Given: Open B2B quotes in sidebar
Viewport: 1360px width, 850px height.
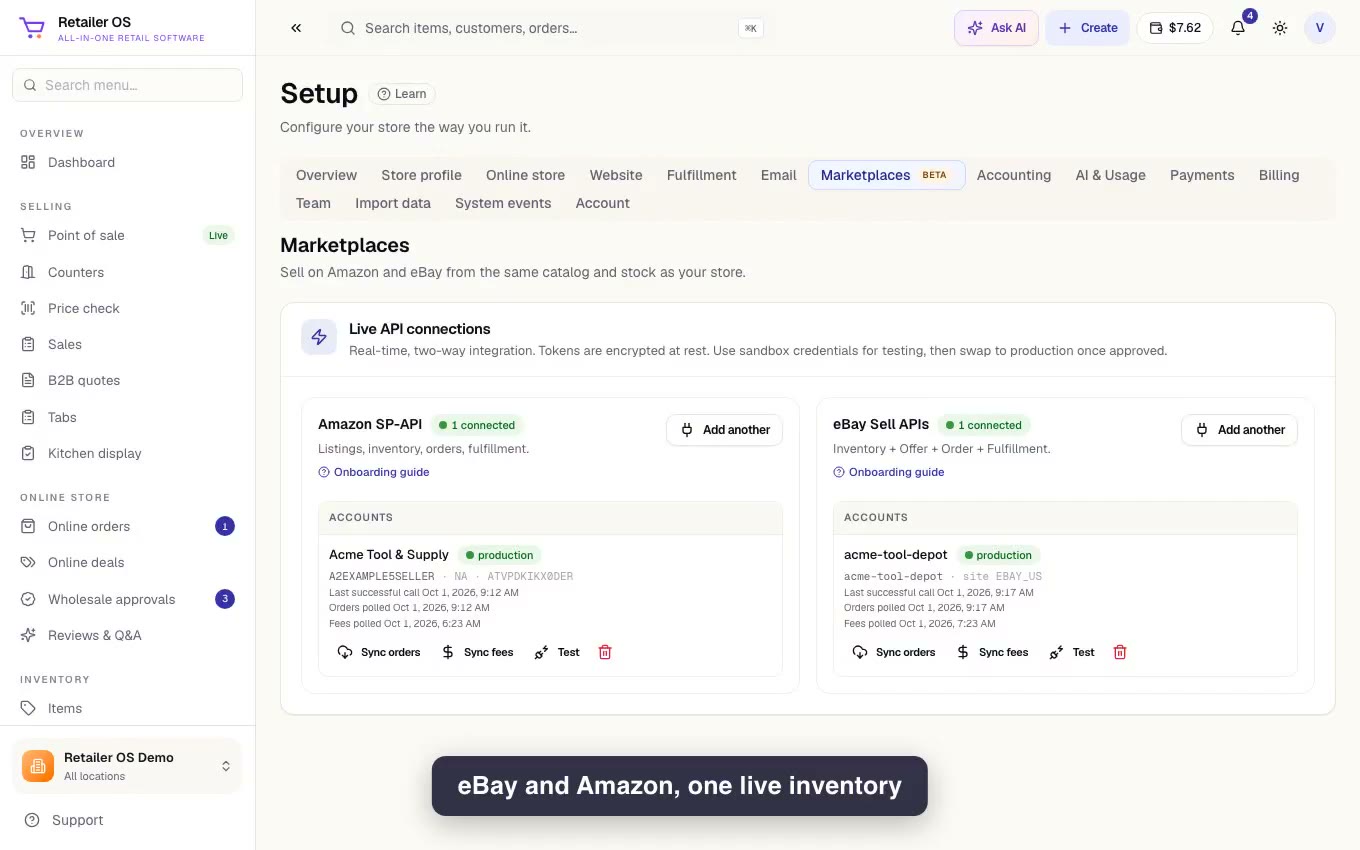Looking at the screenshot, I should [x=127, y=380].
